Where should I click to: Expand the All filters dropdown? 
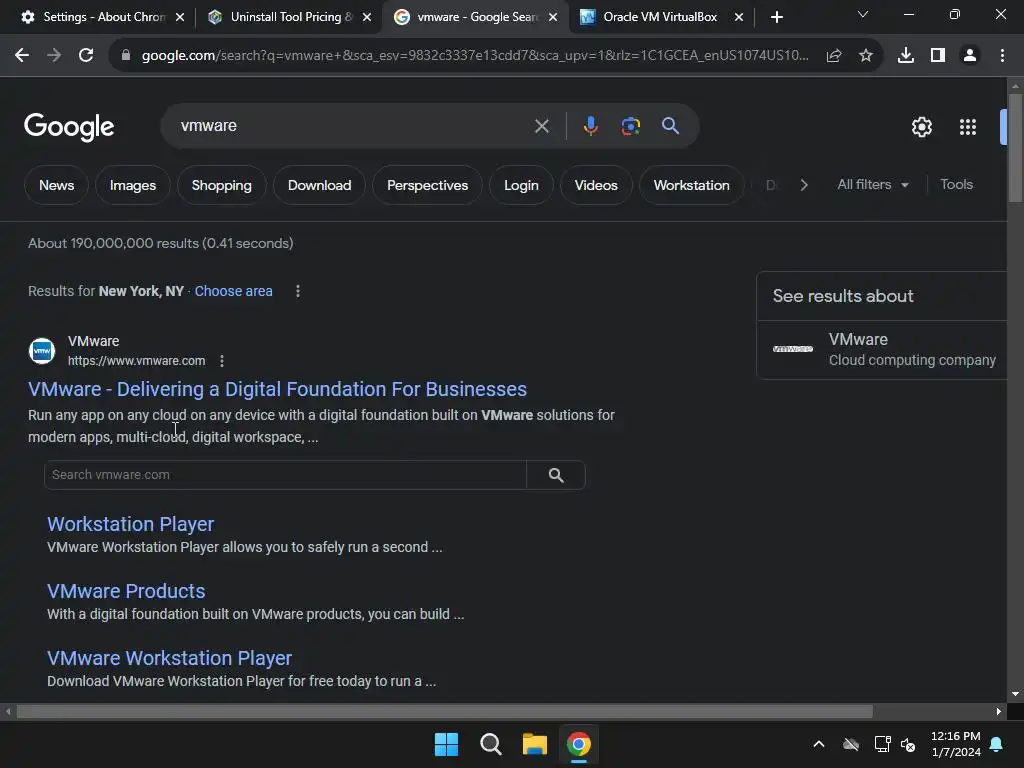873,185
